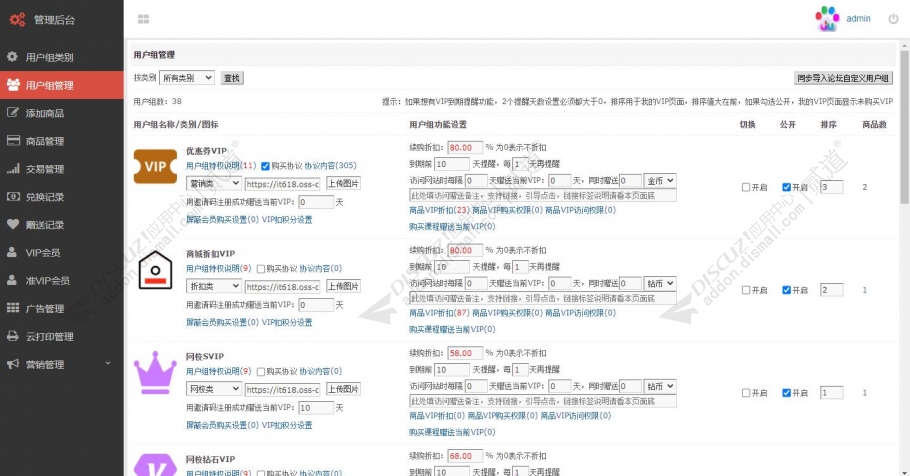
Task: Click the house tag icon for 商城折扣VIP
Action: tap(155, 270)
